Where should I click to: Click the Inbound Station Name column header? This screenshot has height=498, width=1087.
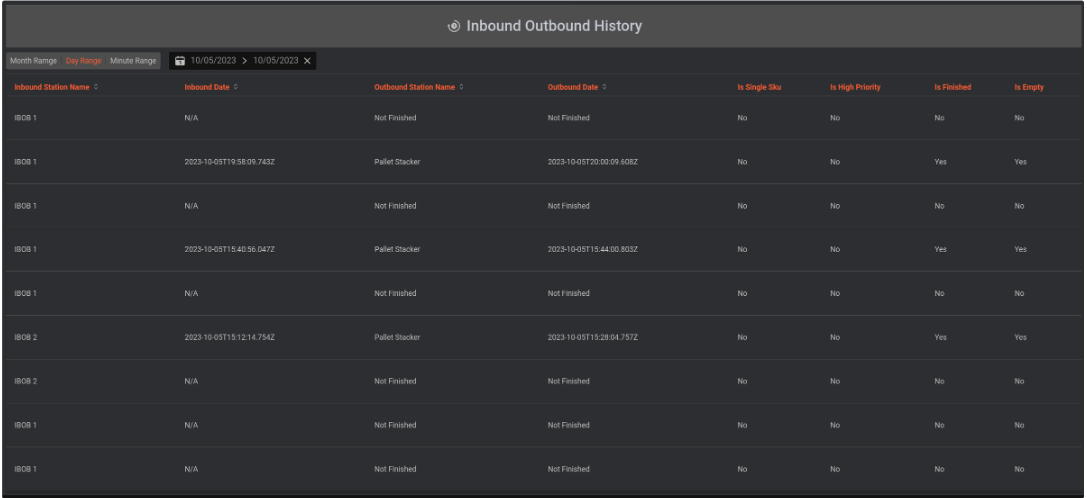[52, 87]
